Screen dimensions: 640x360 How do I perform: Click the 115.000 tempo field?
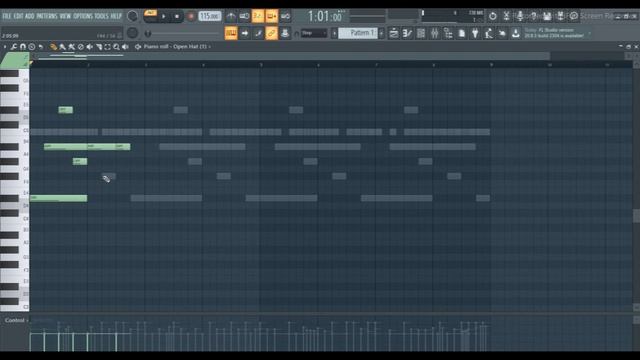coord(210,16)
